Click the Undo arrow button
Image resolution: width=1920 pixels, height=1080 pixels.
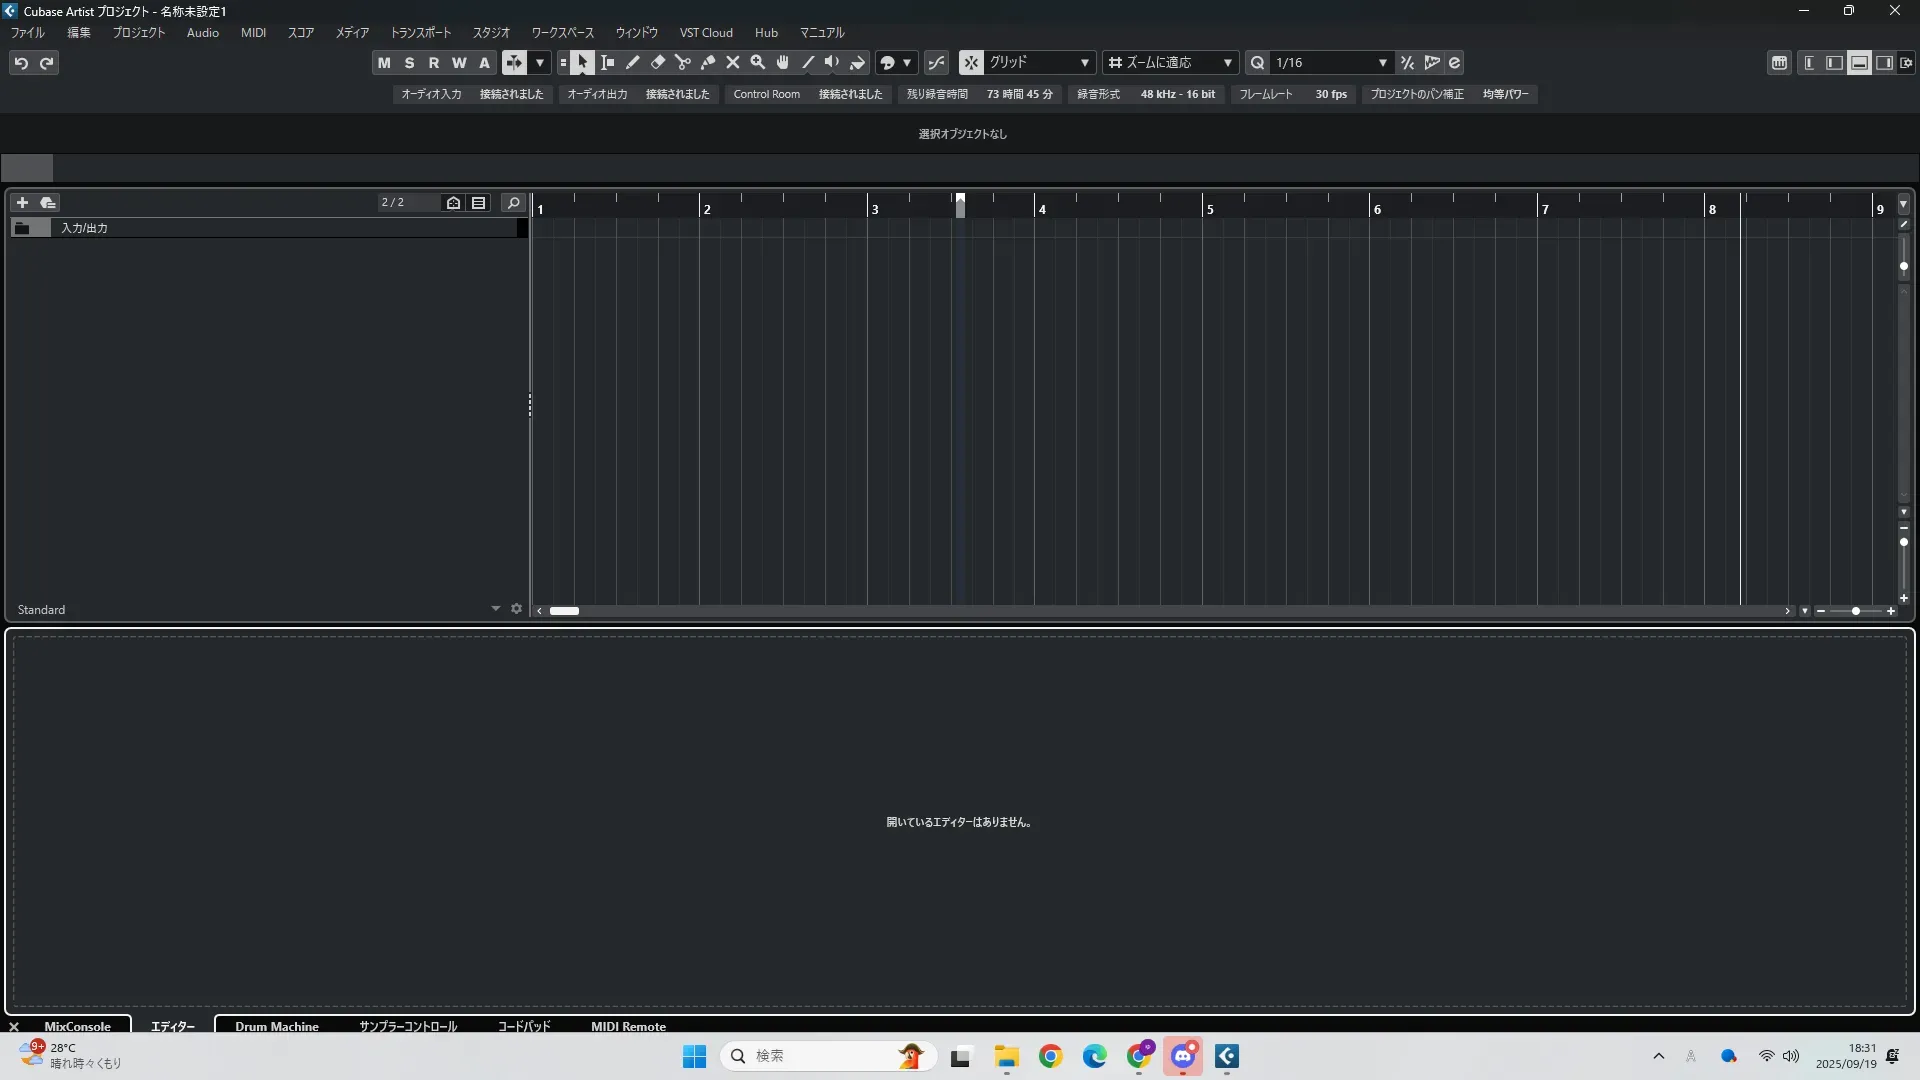point(21,63)
